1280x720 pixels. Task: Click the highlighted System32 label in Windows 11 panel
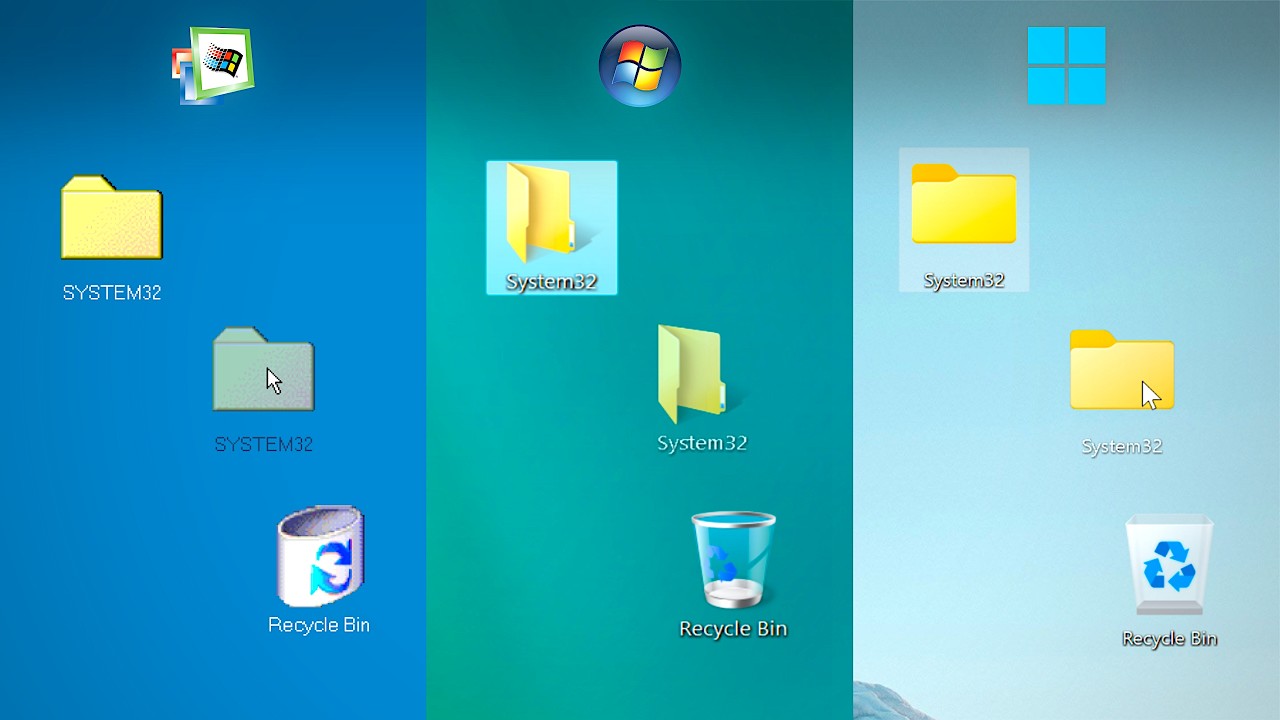coord(964,281)
